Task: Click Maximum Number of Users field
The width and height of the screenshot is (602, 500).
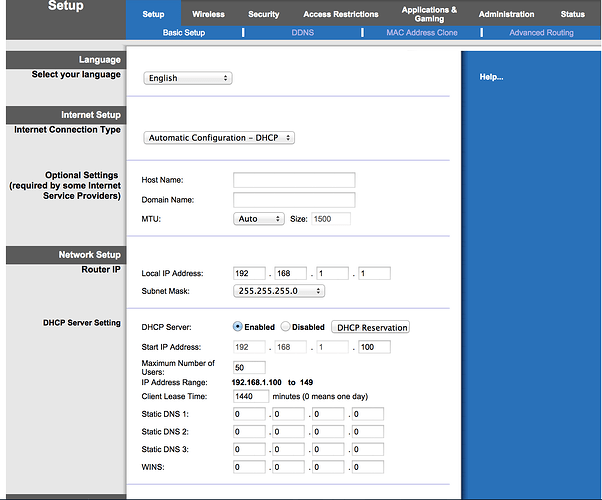Action: [249, 368]
